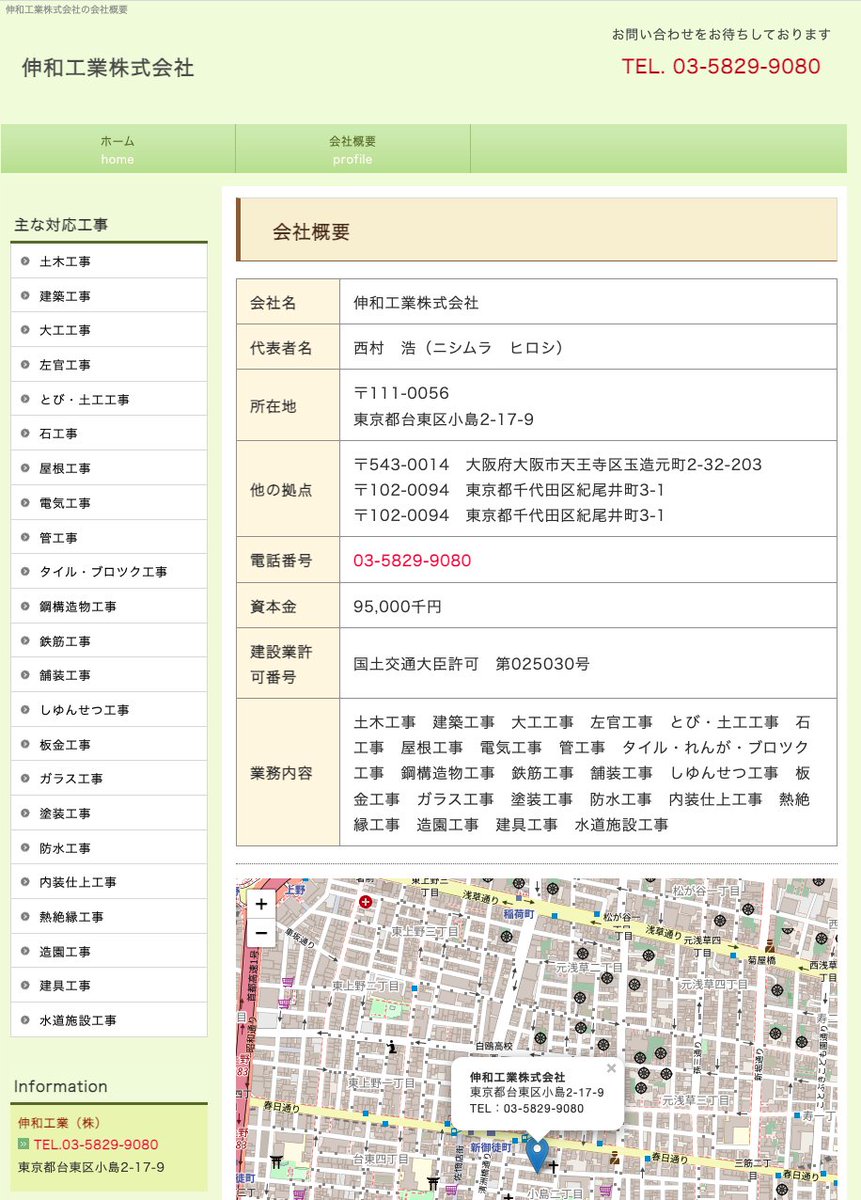
Task: Open the 会社概要 profile menu tab
Action: tap(353, 149)
